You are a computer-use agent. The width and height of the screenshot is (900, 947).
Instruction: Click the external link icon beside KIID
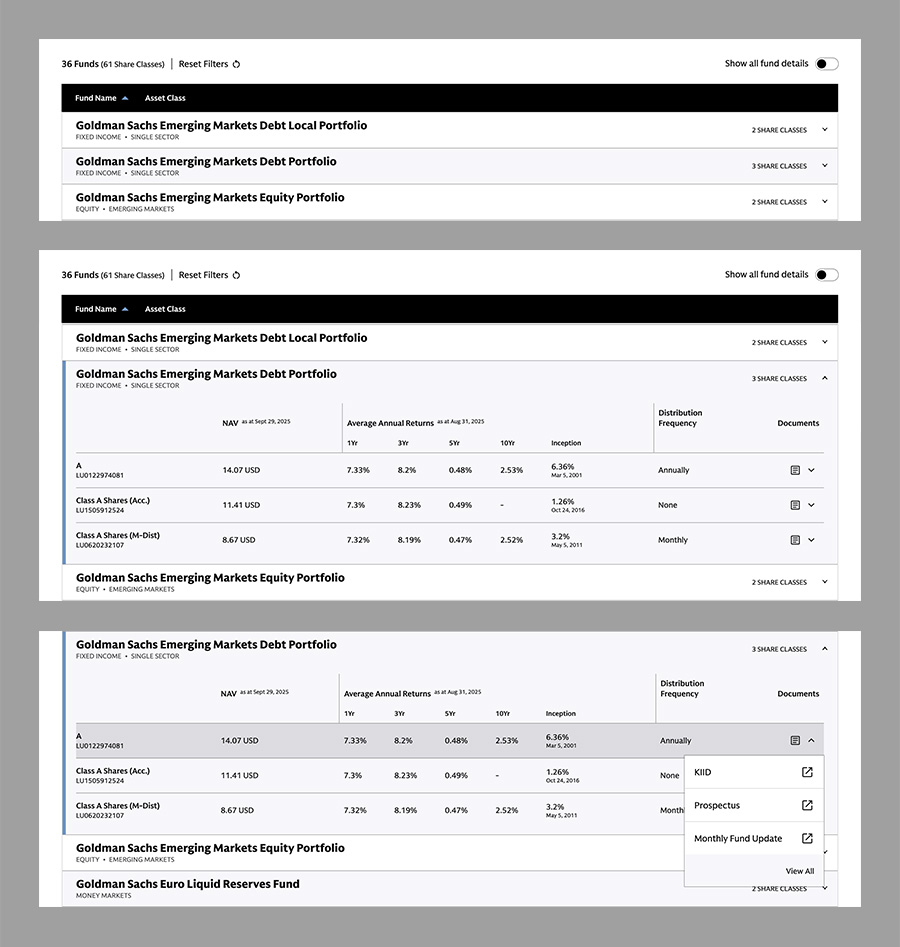807,772
